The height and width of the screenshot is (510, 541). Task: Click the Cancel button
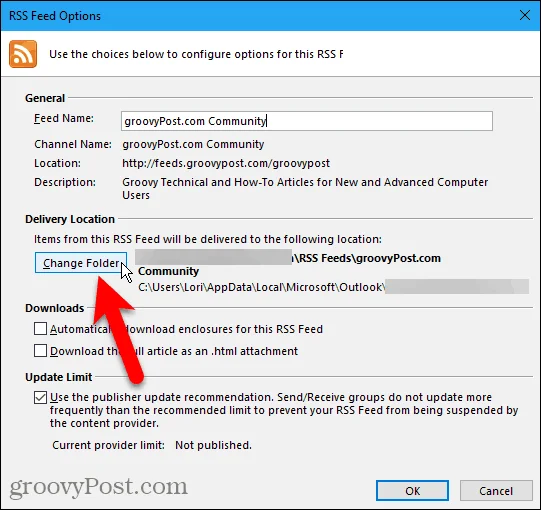coord(496,491)
